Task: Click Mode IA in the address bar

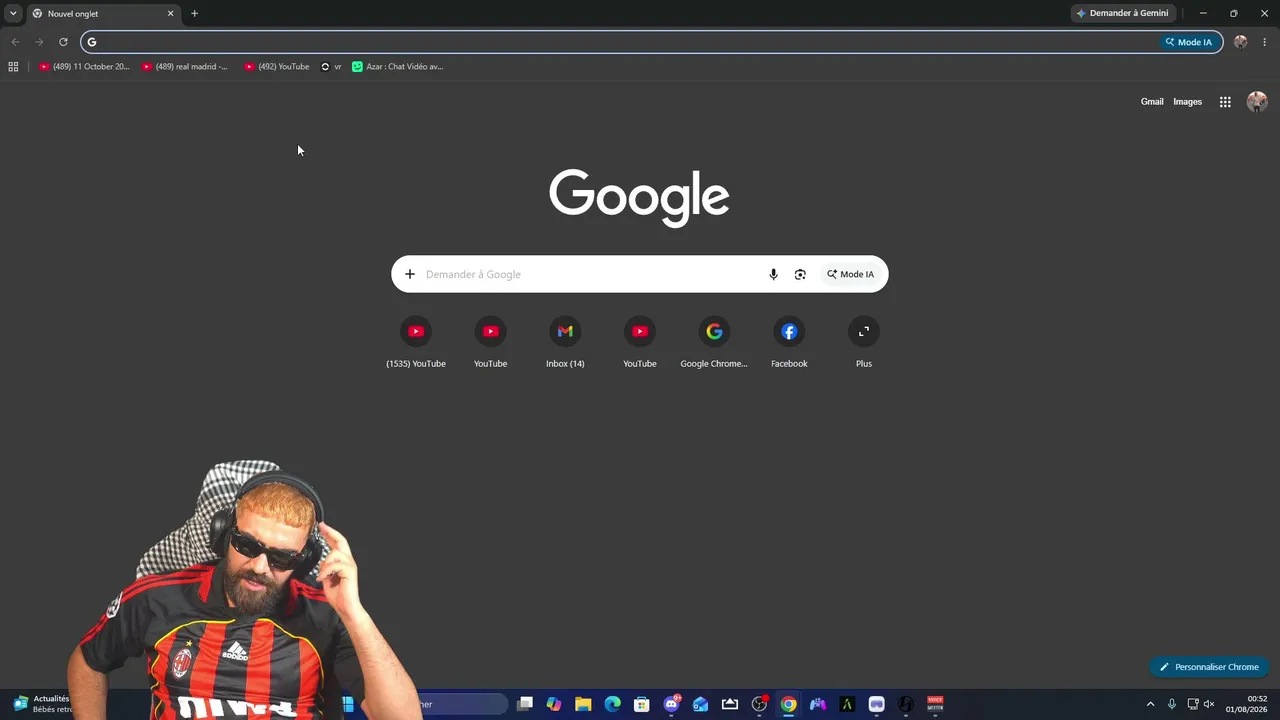Action: tap(1189, 42)
